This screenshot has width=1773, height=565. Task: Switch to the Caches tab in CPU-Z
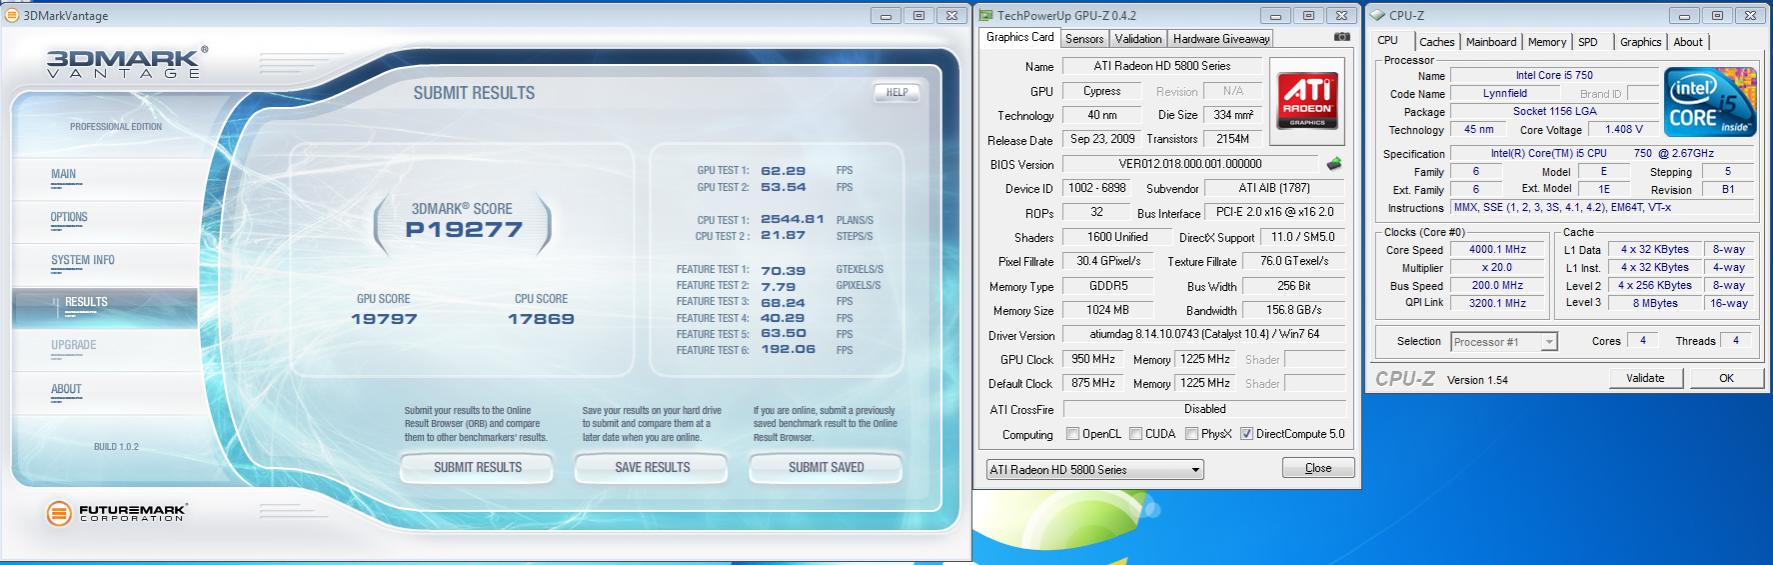(1436, 42)
